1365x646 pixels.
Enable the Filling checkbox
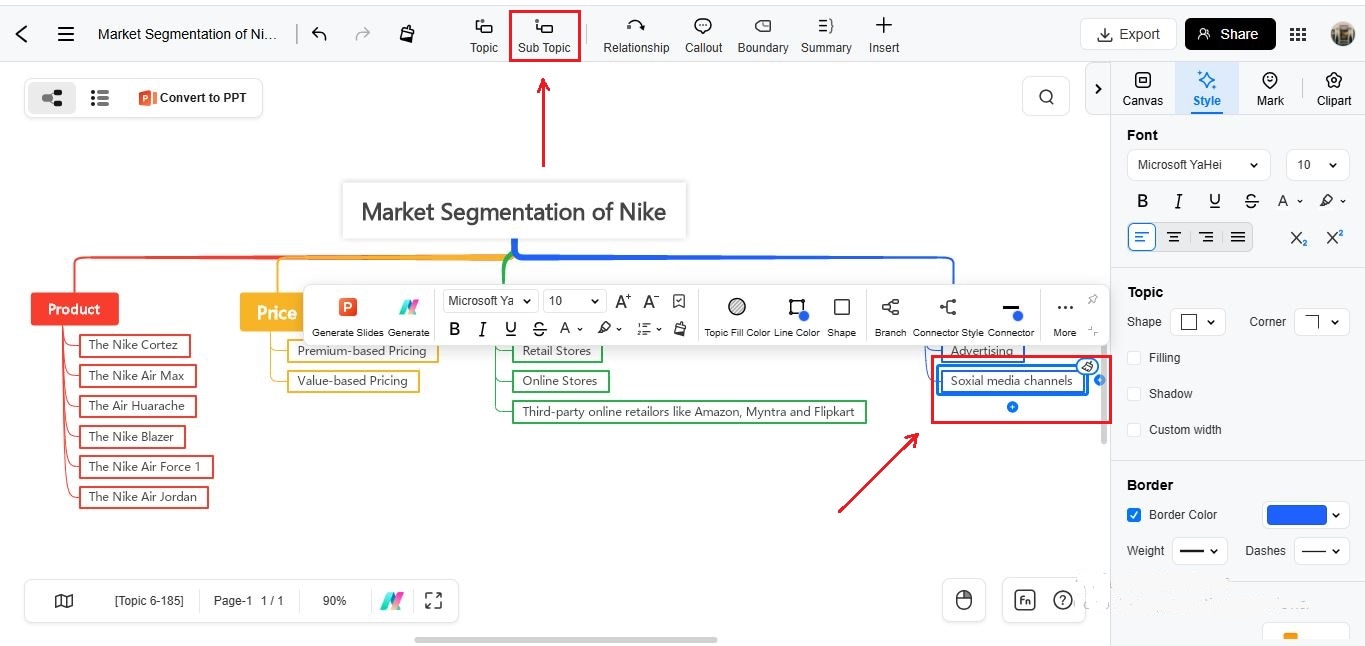1134,358
